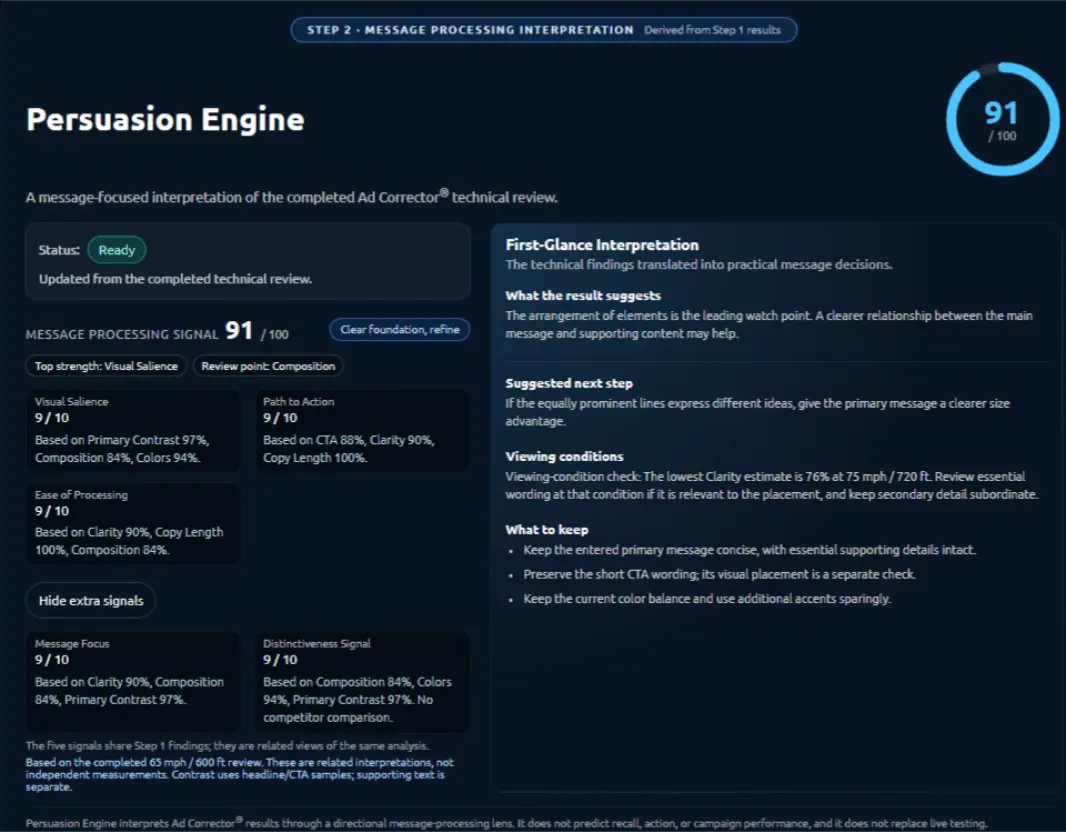1066x832 pixels.
Task: Click the MESSAGE PROCESSING SIGNAL label
Action: click(x=122, y=334)
